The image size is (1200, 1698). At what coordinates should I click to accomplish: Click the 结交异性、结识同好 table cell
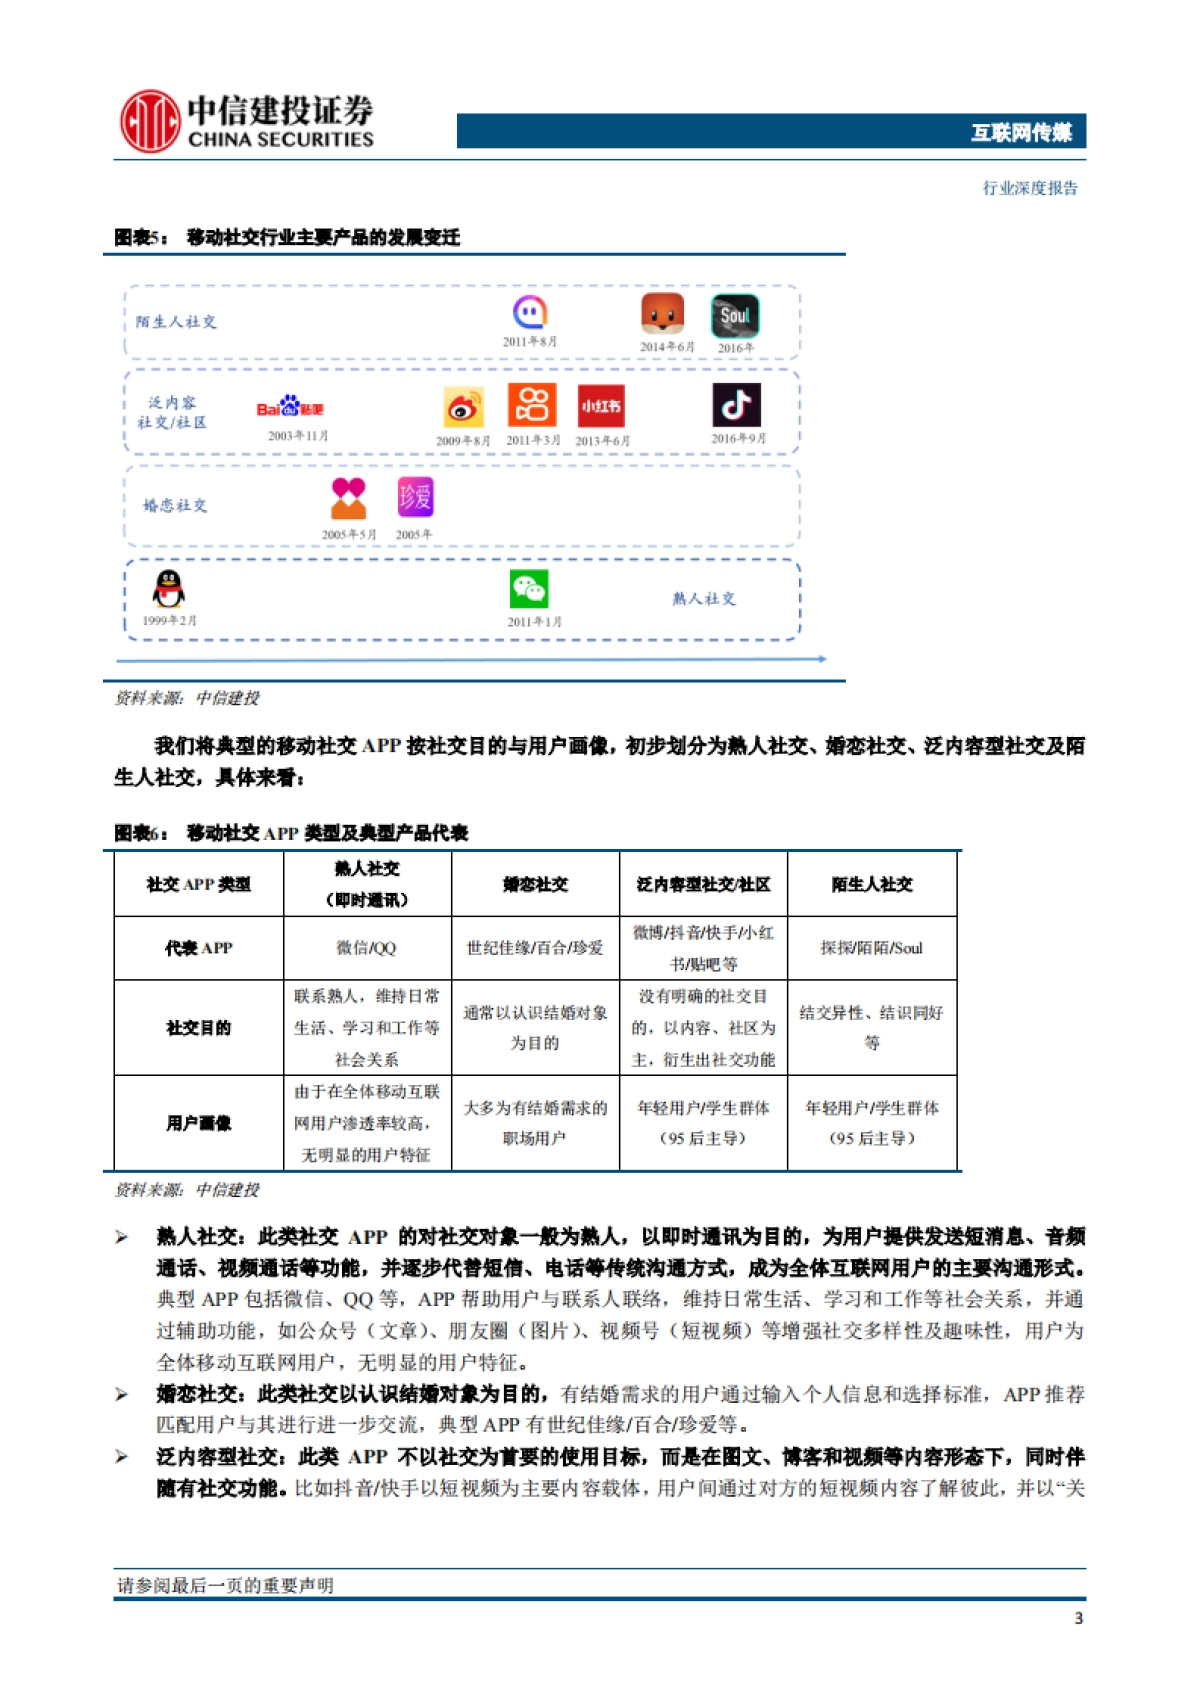pyautogui.click(x=872, y=1028)
